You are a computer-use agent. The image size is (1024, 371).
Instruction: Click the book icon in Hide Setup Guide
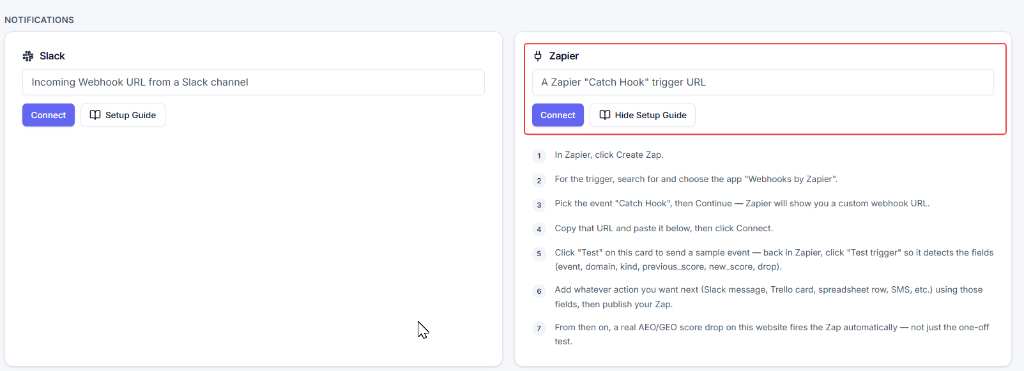click(x=605, y=115)
